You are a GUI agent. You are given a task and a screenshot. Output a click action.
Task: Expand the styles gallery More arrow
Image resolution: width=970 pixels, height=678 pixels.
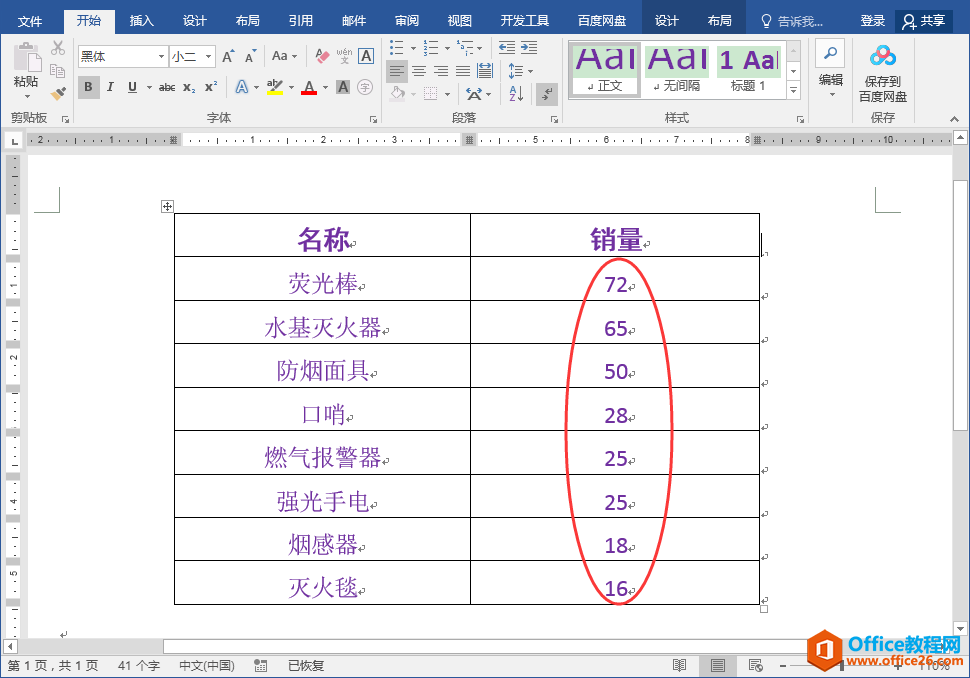click(x=793, y=90)
